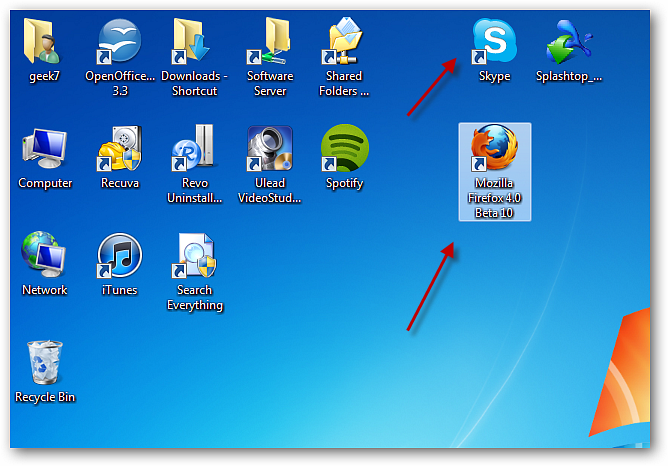Select the geek7 user folder icon
This screenshot has width=668, height=466.
43,41
